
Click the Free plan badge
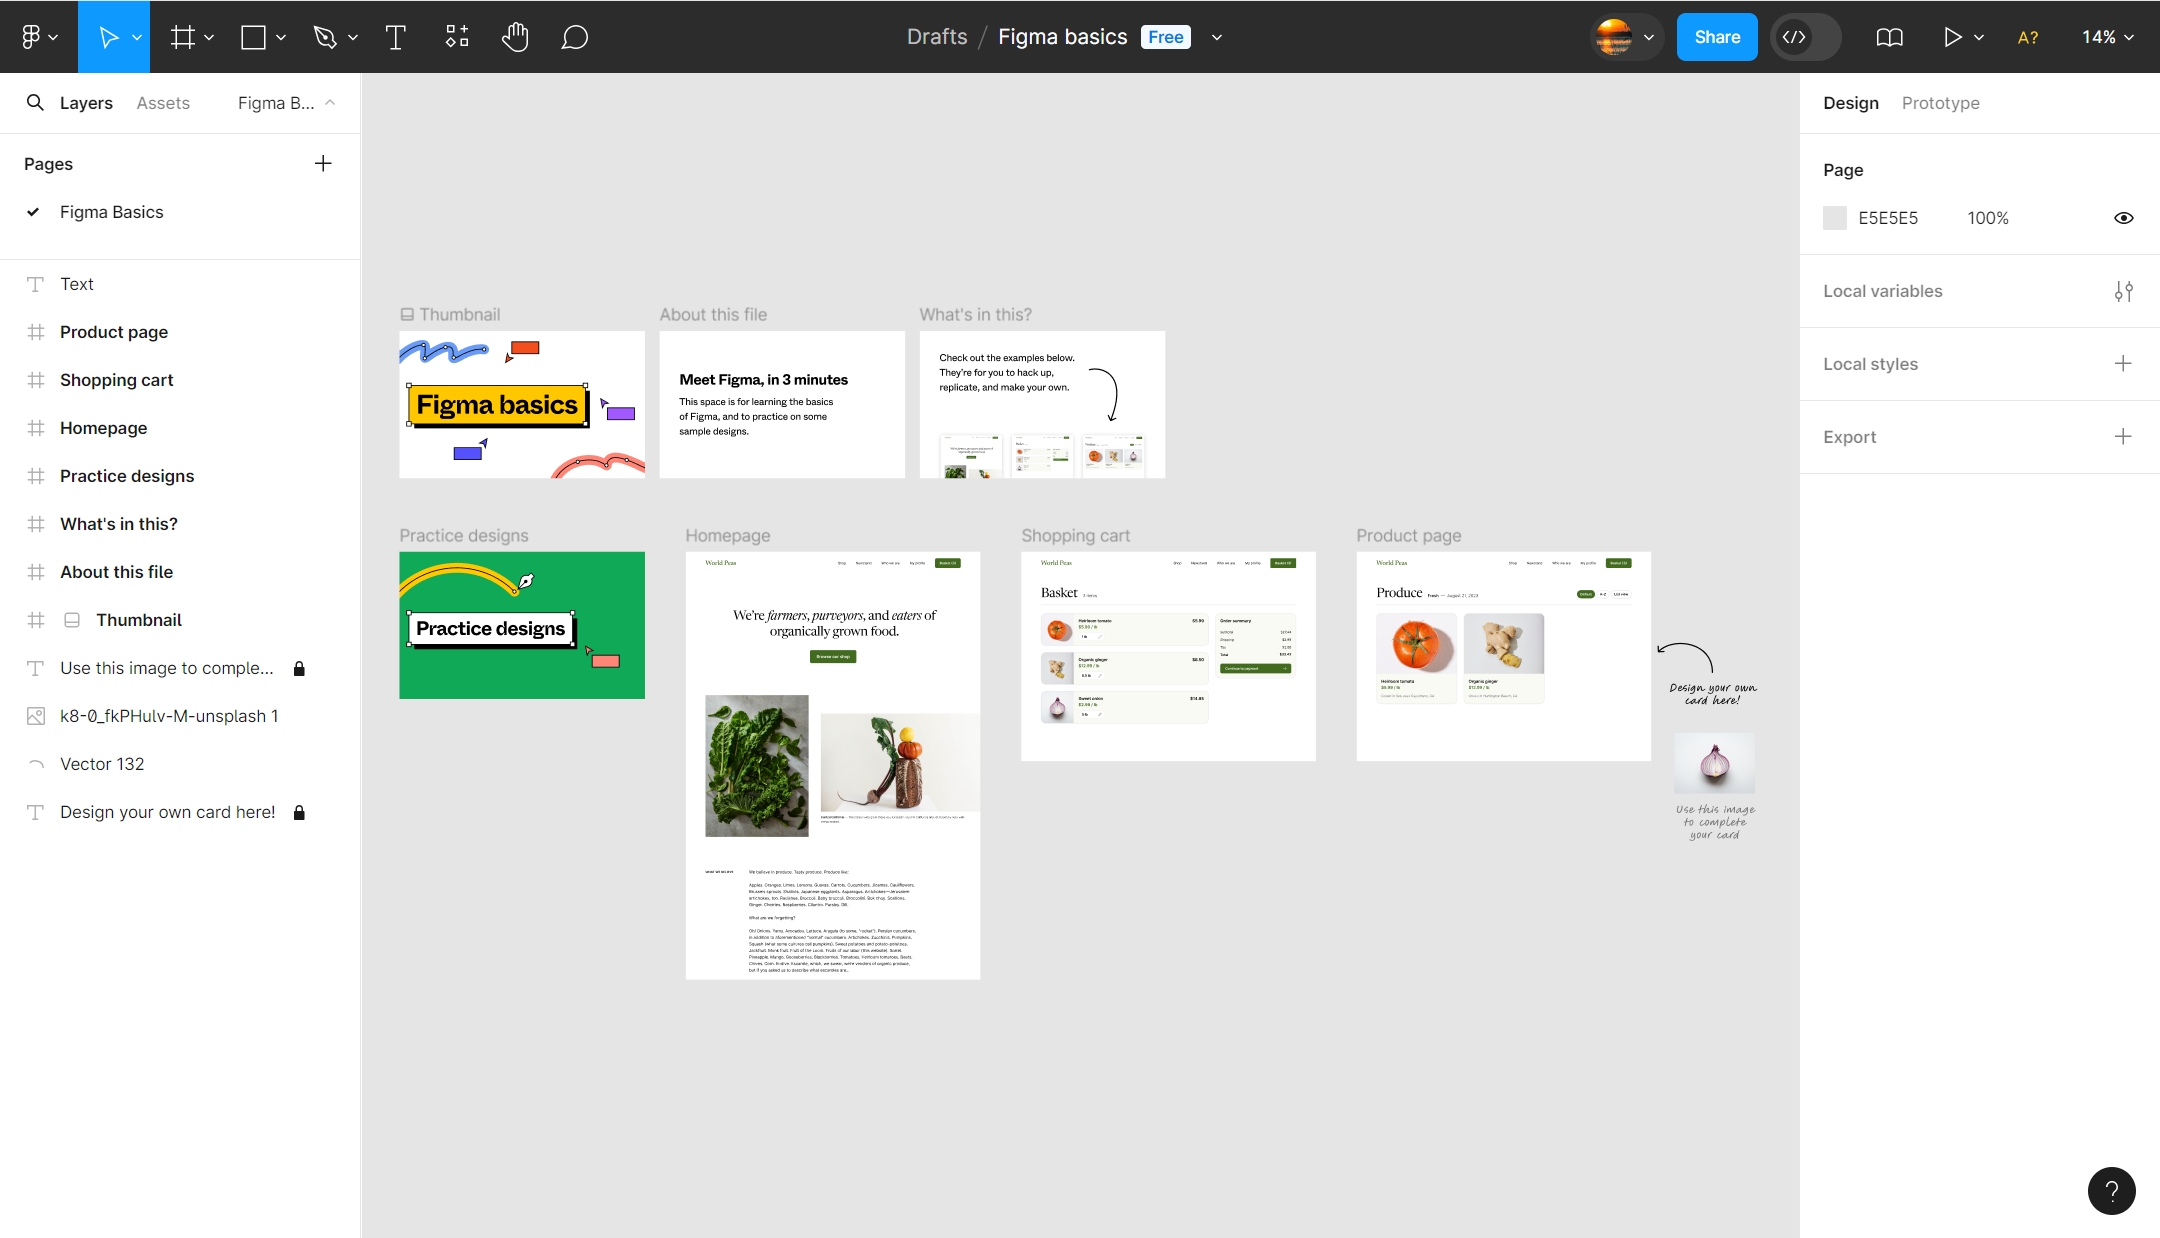1166,37
